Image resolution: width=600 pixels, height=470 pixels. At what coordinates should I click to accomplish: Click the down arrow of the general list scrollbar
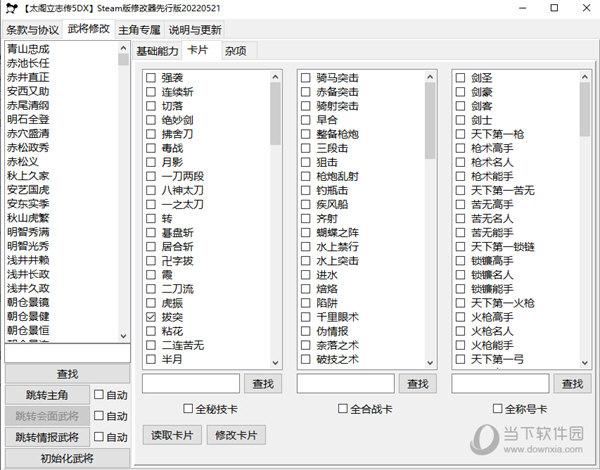tap(123, 337)
